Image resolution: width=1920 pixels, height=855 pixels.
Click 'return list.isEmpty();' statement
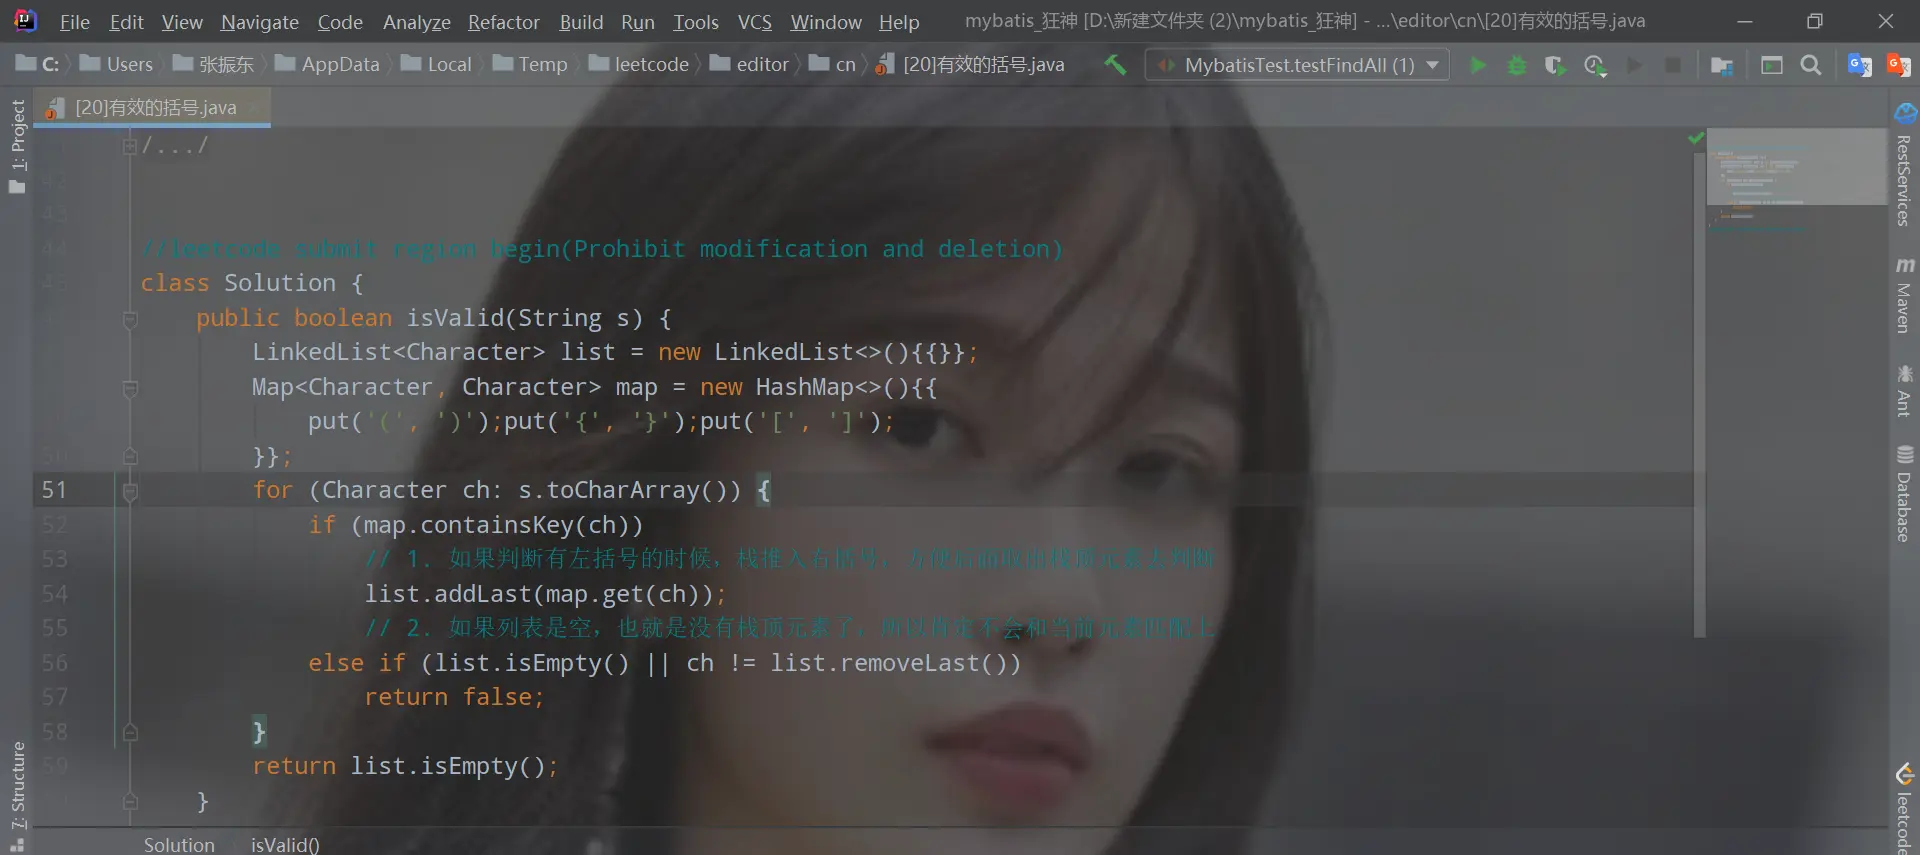(405, 767)
